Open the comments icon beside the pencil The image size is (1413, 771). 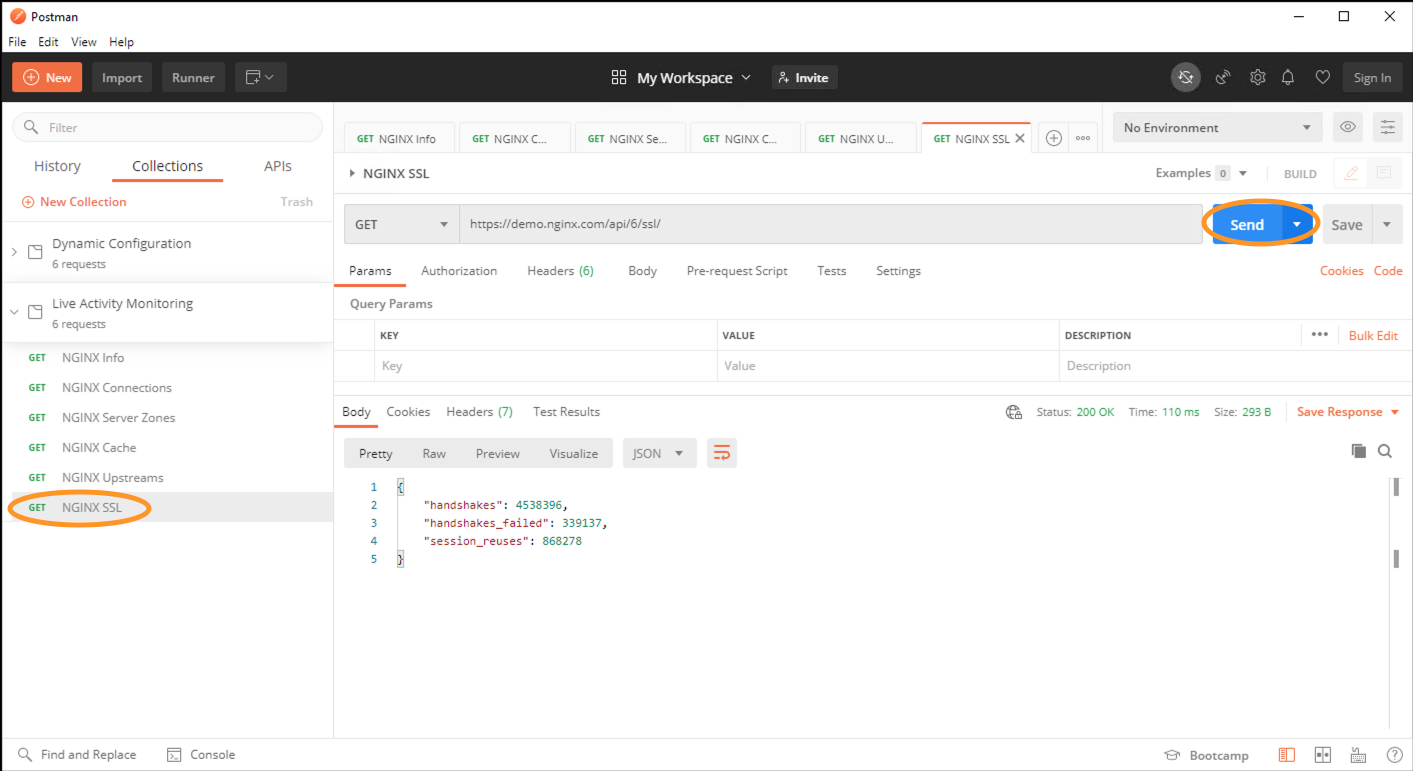pyautogui.click(x=1384, y=173)
